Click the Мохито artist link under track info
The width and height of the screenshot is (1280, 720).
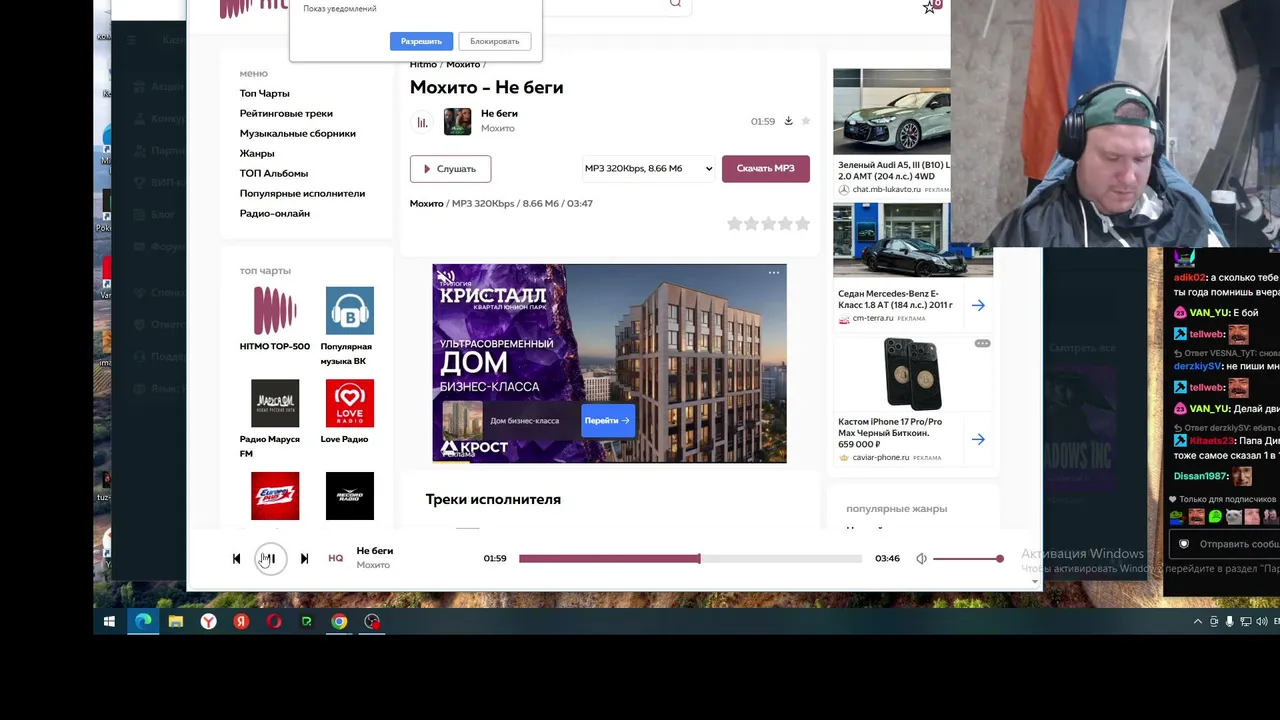pyautogui.click(x=498, y=129)
